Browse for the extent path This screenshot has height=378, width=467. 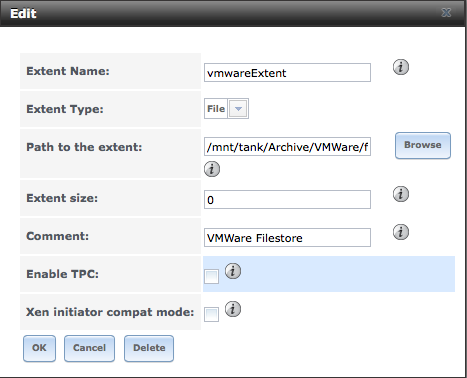pyautogui.click(x=423, y=145)
